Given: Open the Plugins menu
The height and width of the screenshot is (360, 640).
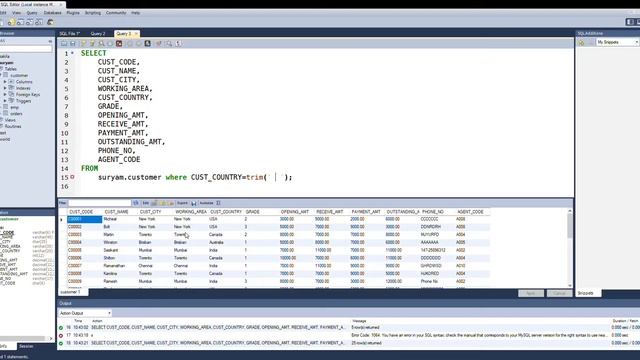Looking at the screenshot, I should (73, 13).
